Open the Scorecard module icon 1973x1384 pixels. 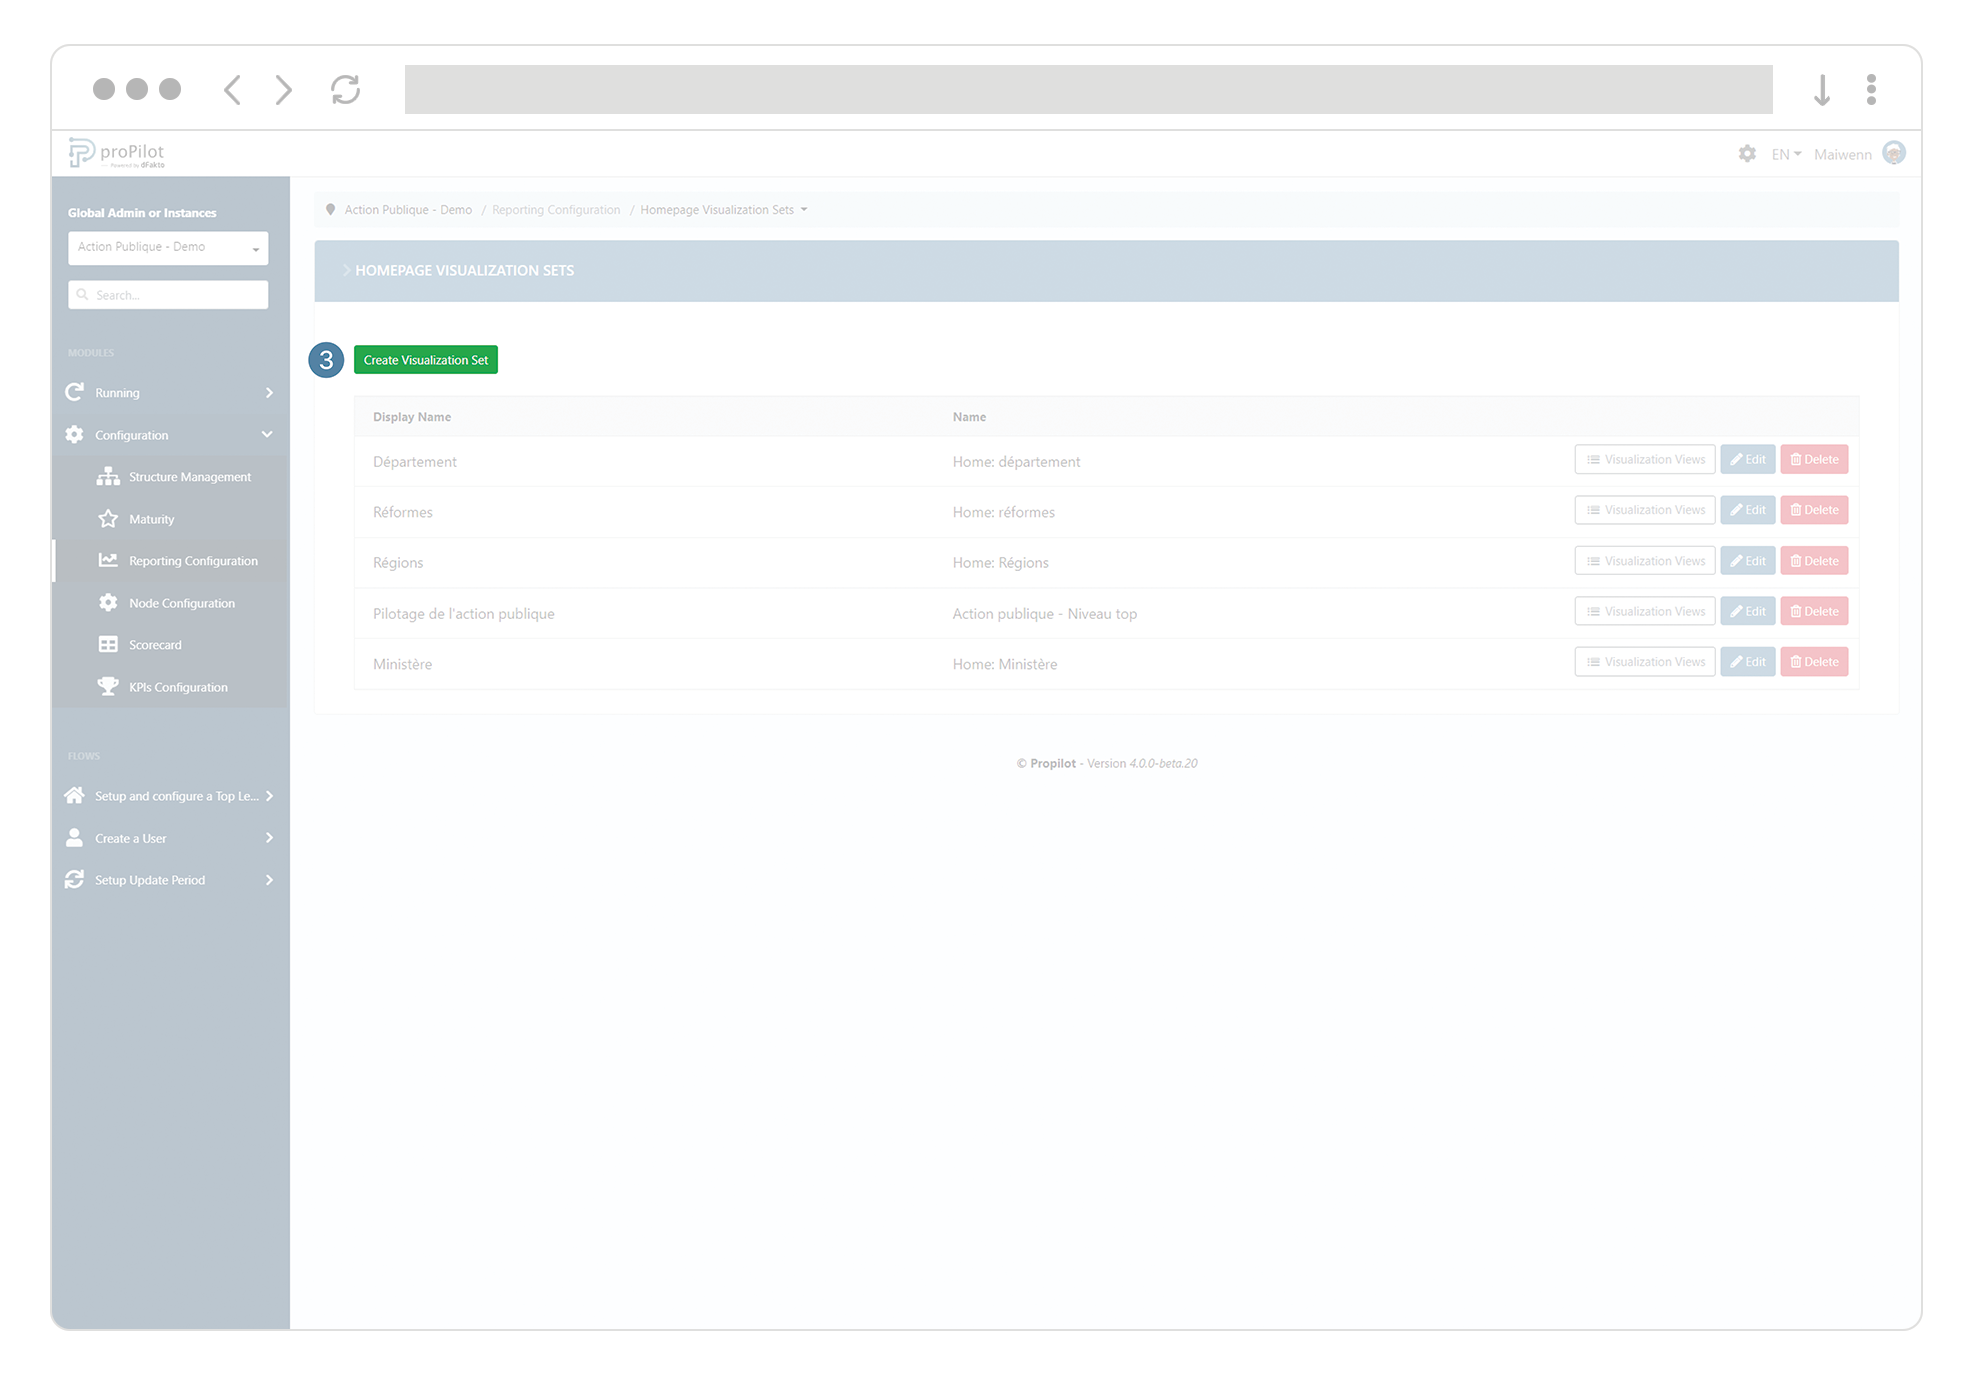point(108,644)
